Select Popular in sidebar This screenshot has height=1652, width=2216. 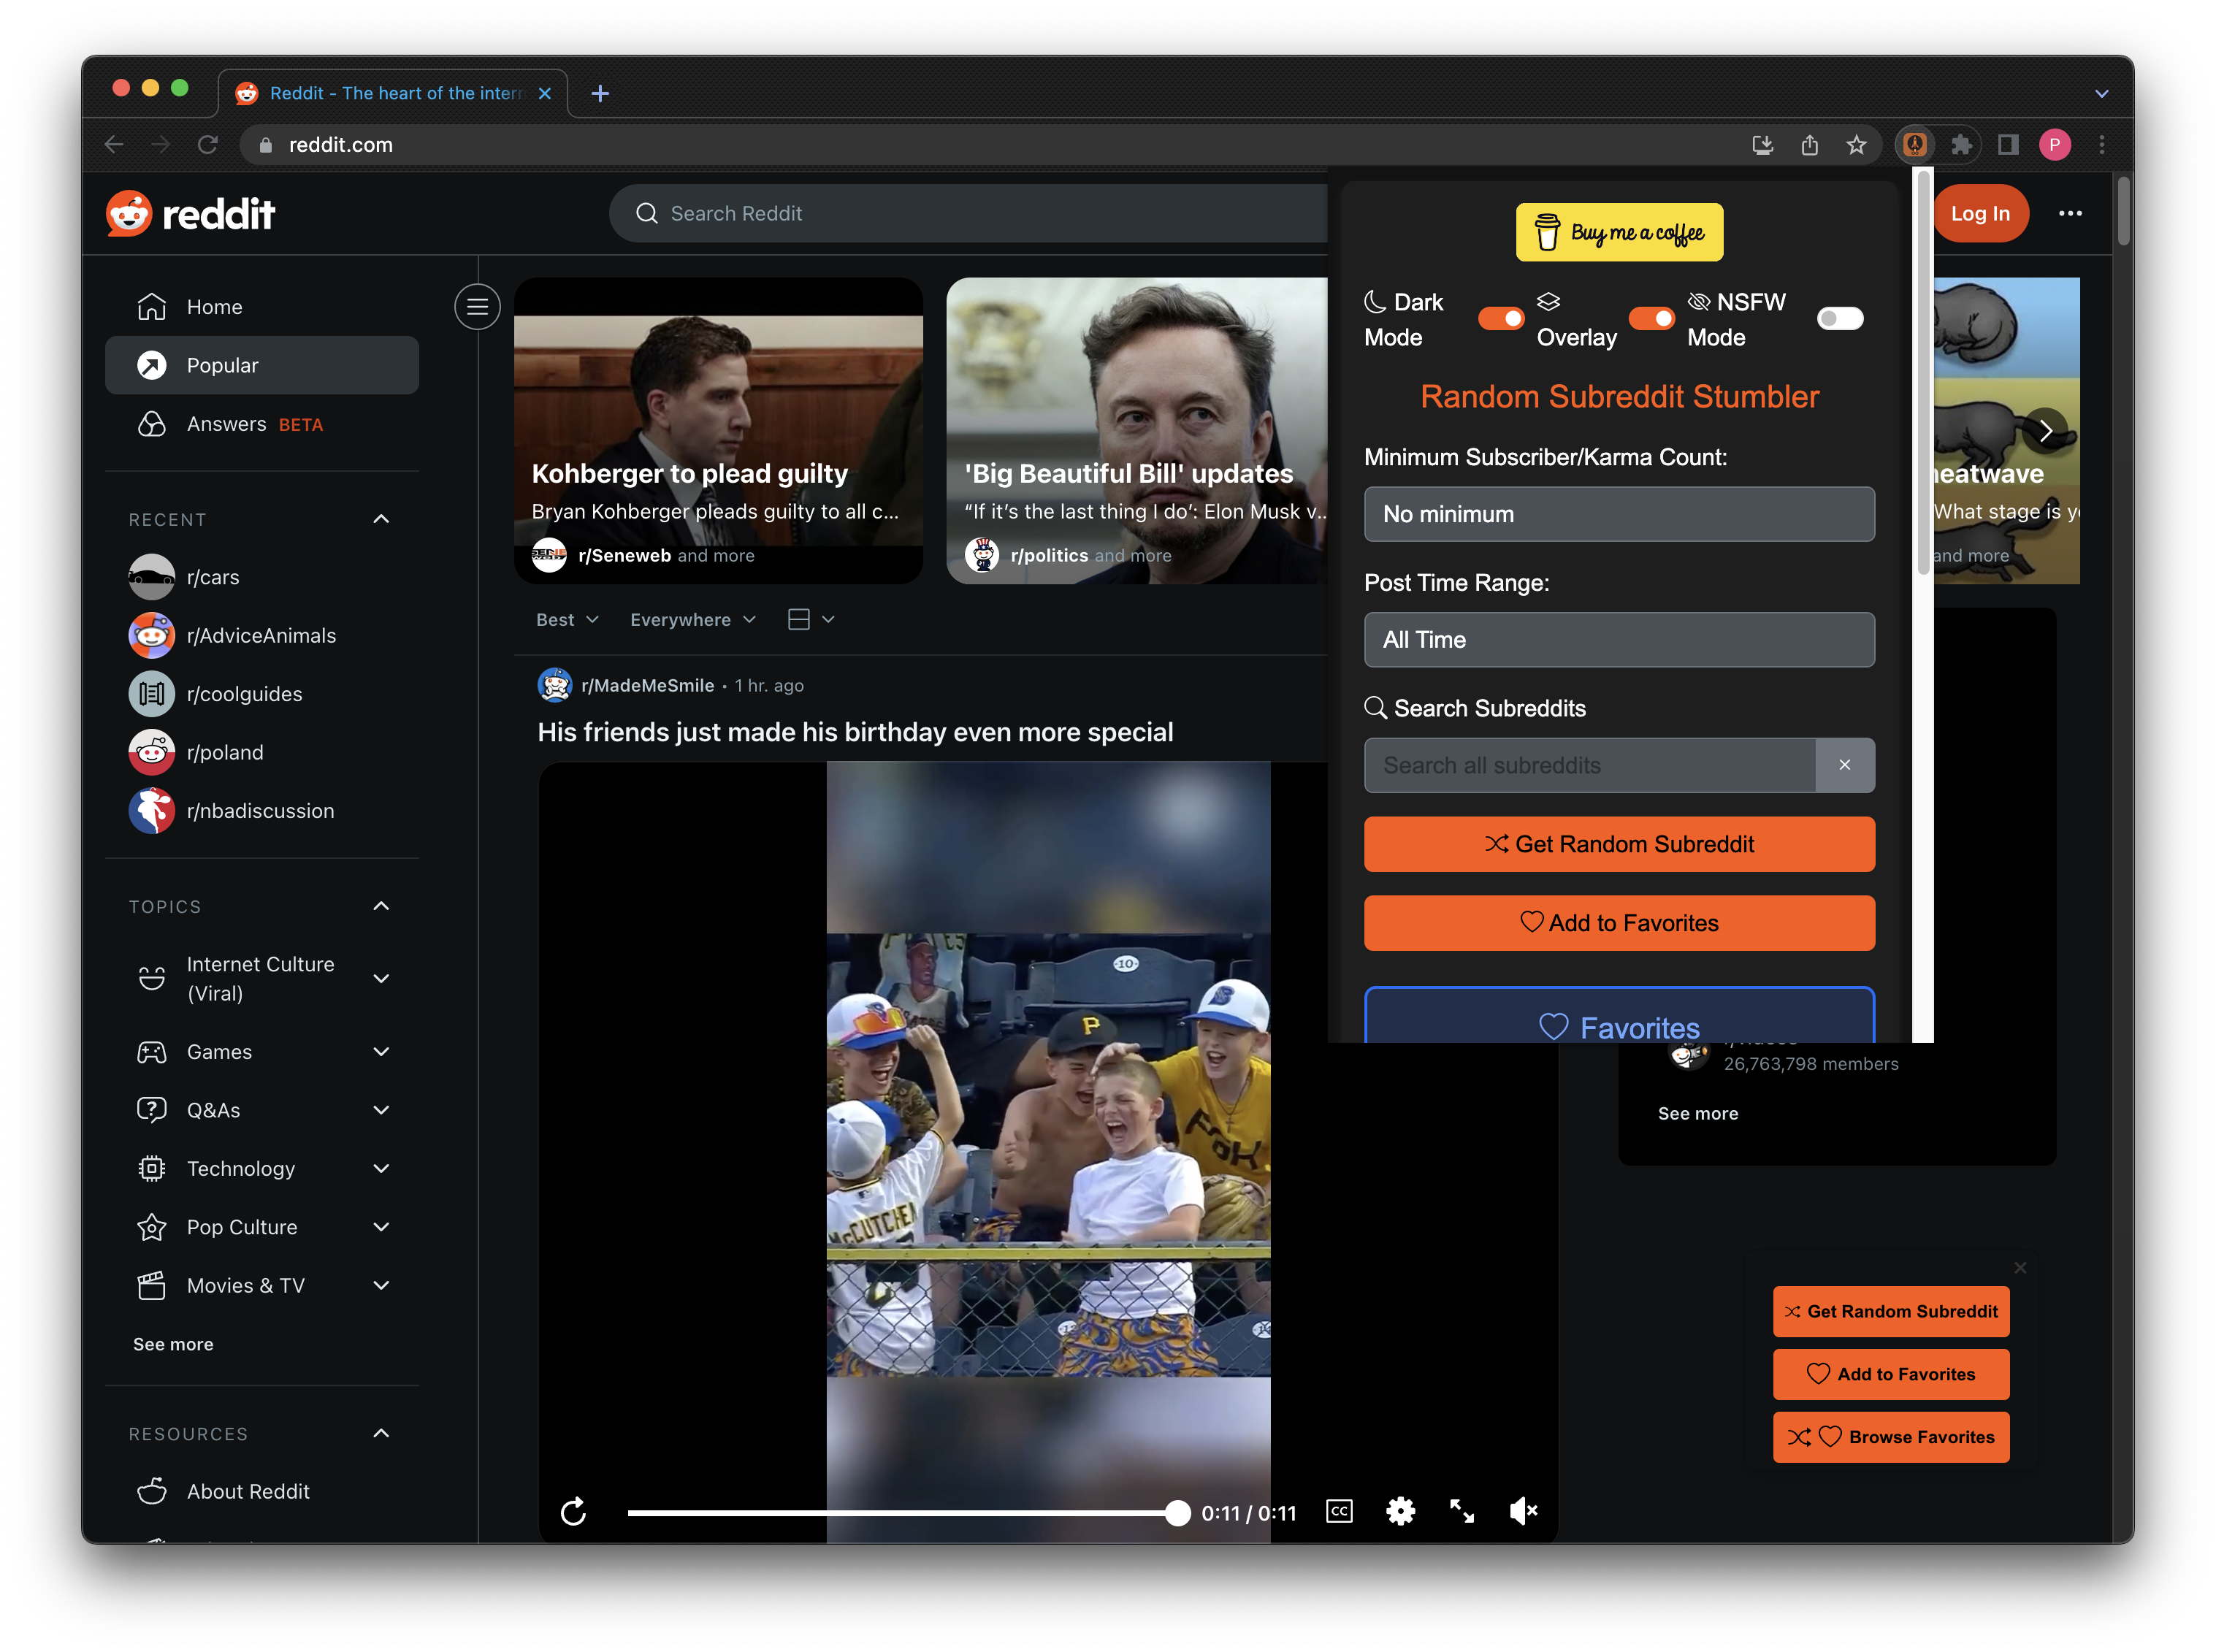[x=261, y=365]
